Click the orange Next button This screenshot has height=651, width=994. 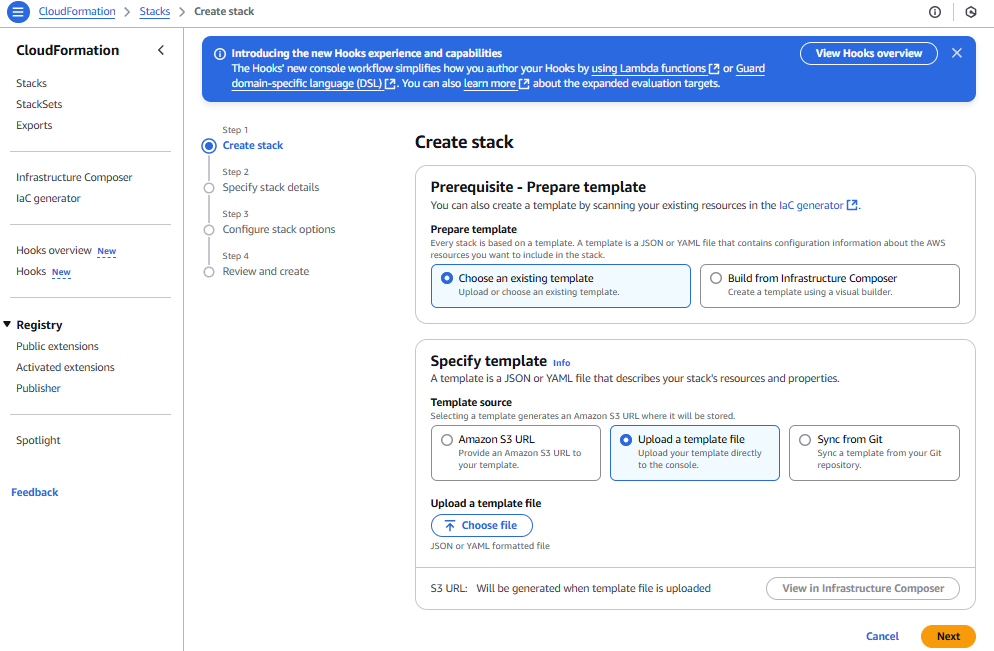click(948, 636)
